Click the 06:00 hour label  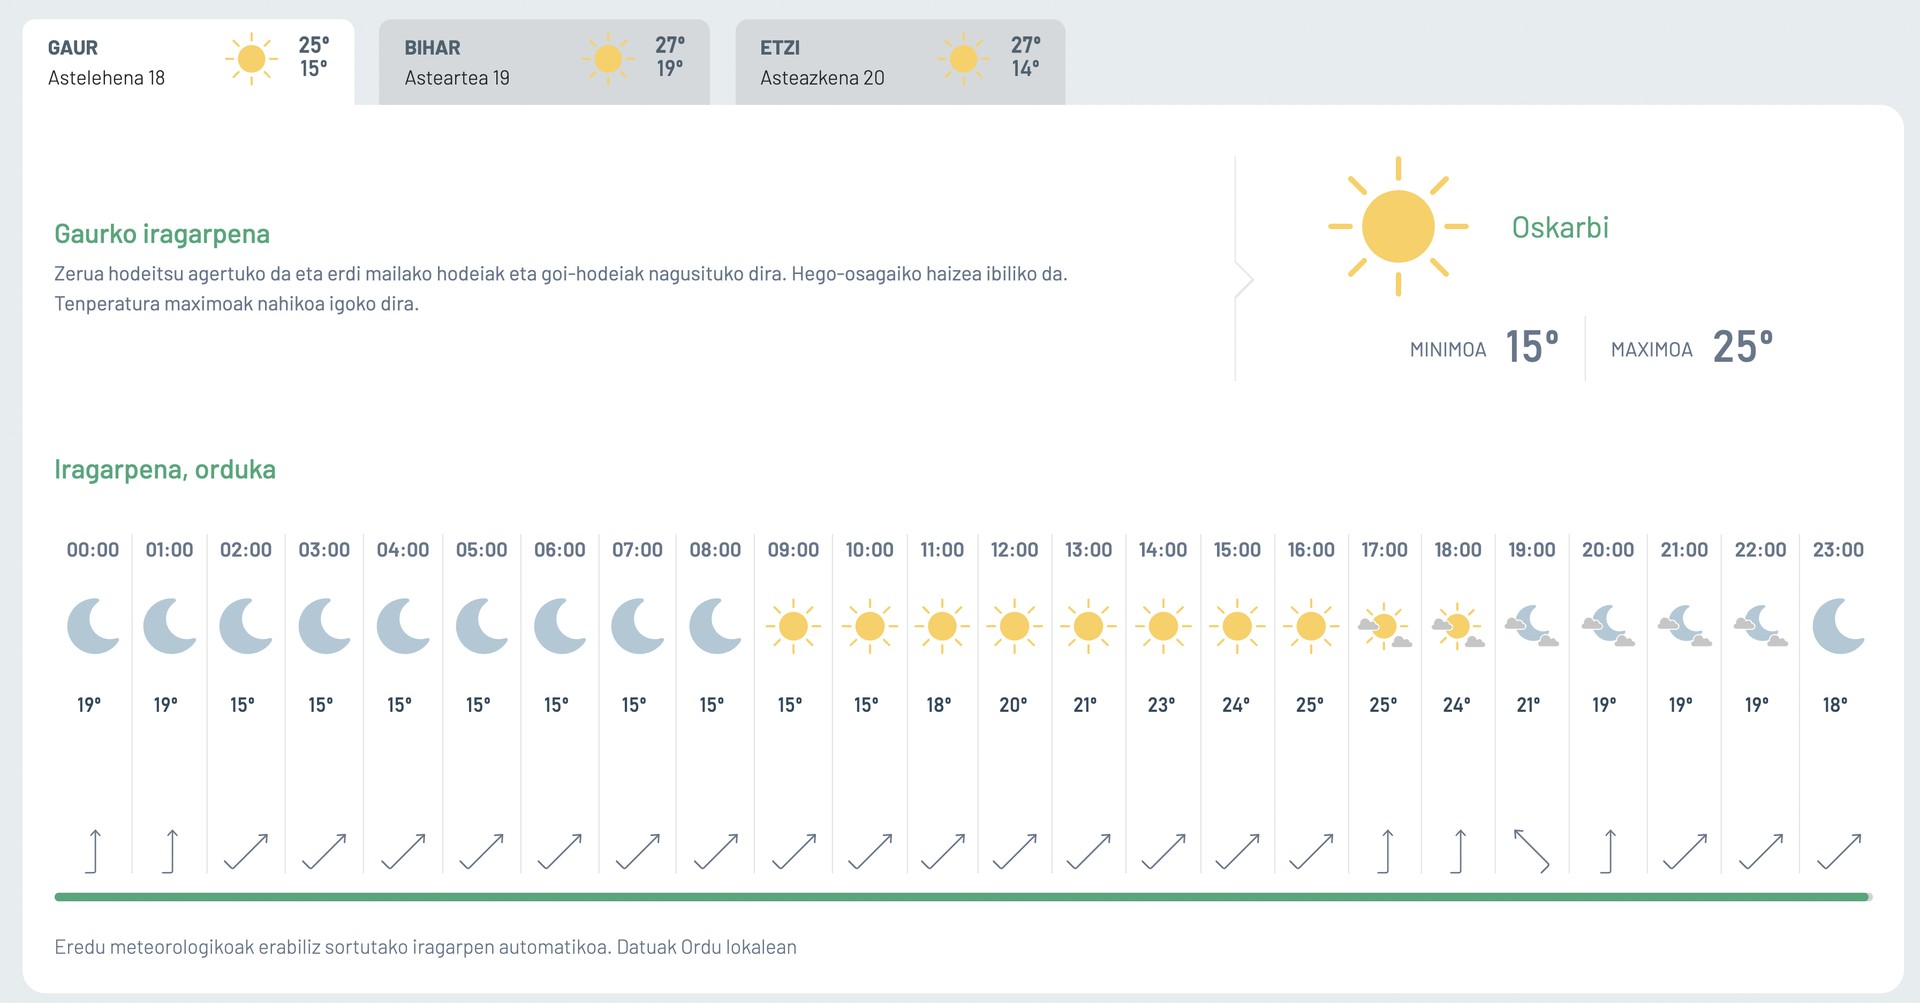[x=560, y=550]
